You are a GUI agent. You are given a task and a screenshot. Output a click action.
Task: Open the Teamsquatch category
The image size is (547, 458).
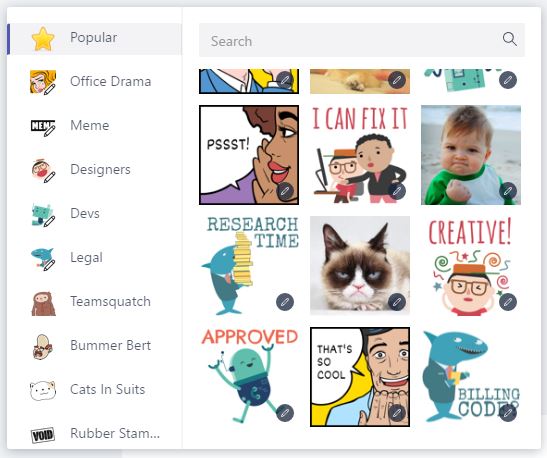point(94,301)
